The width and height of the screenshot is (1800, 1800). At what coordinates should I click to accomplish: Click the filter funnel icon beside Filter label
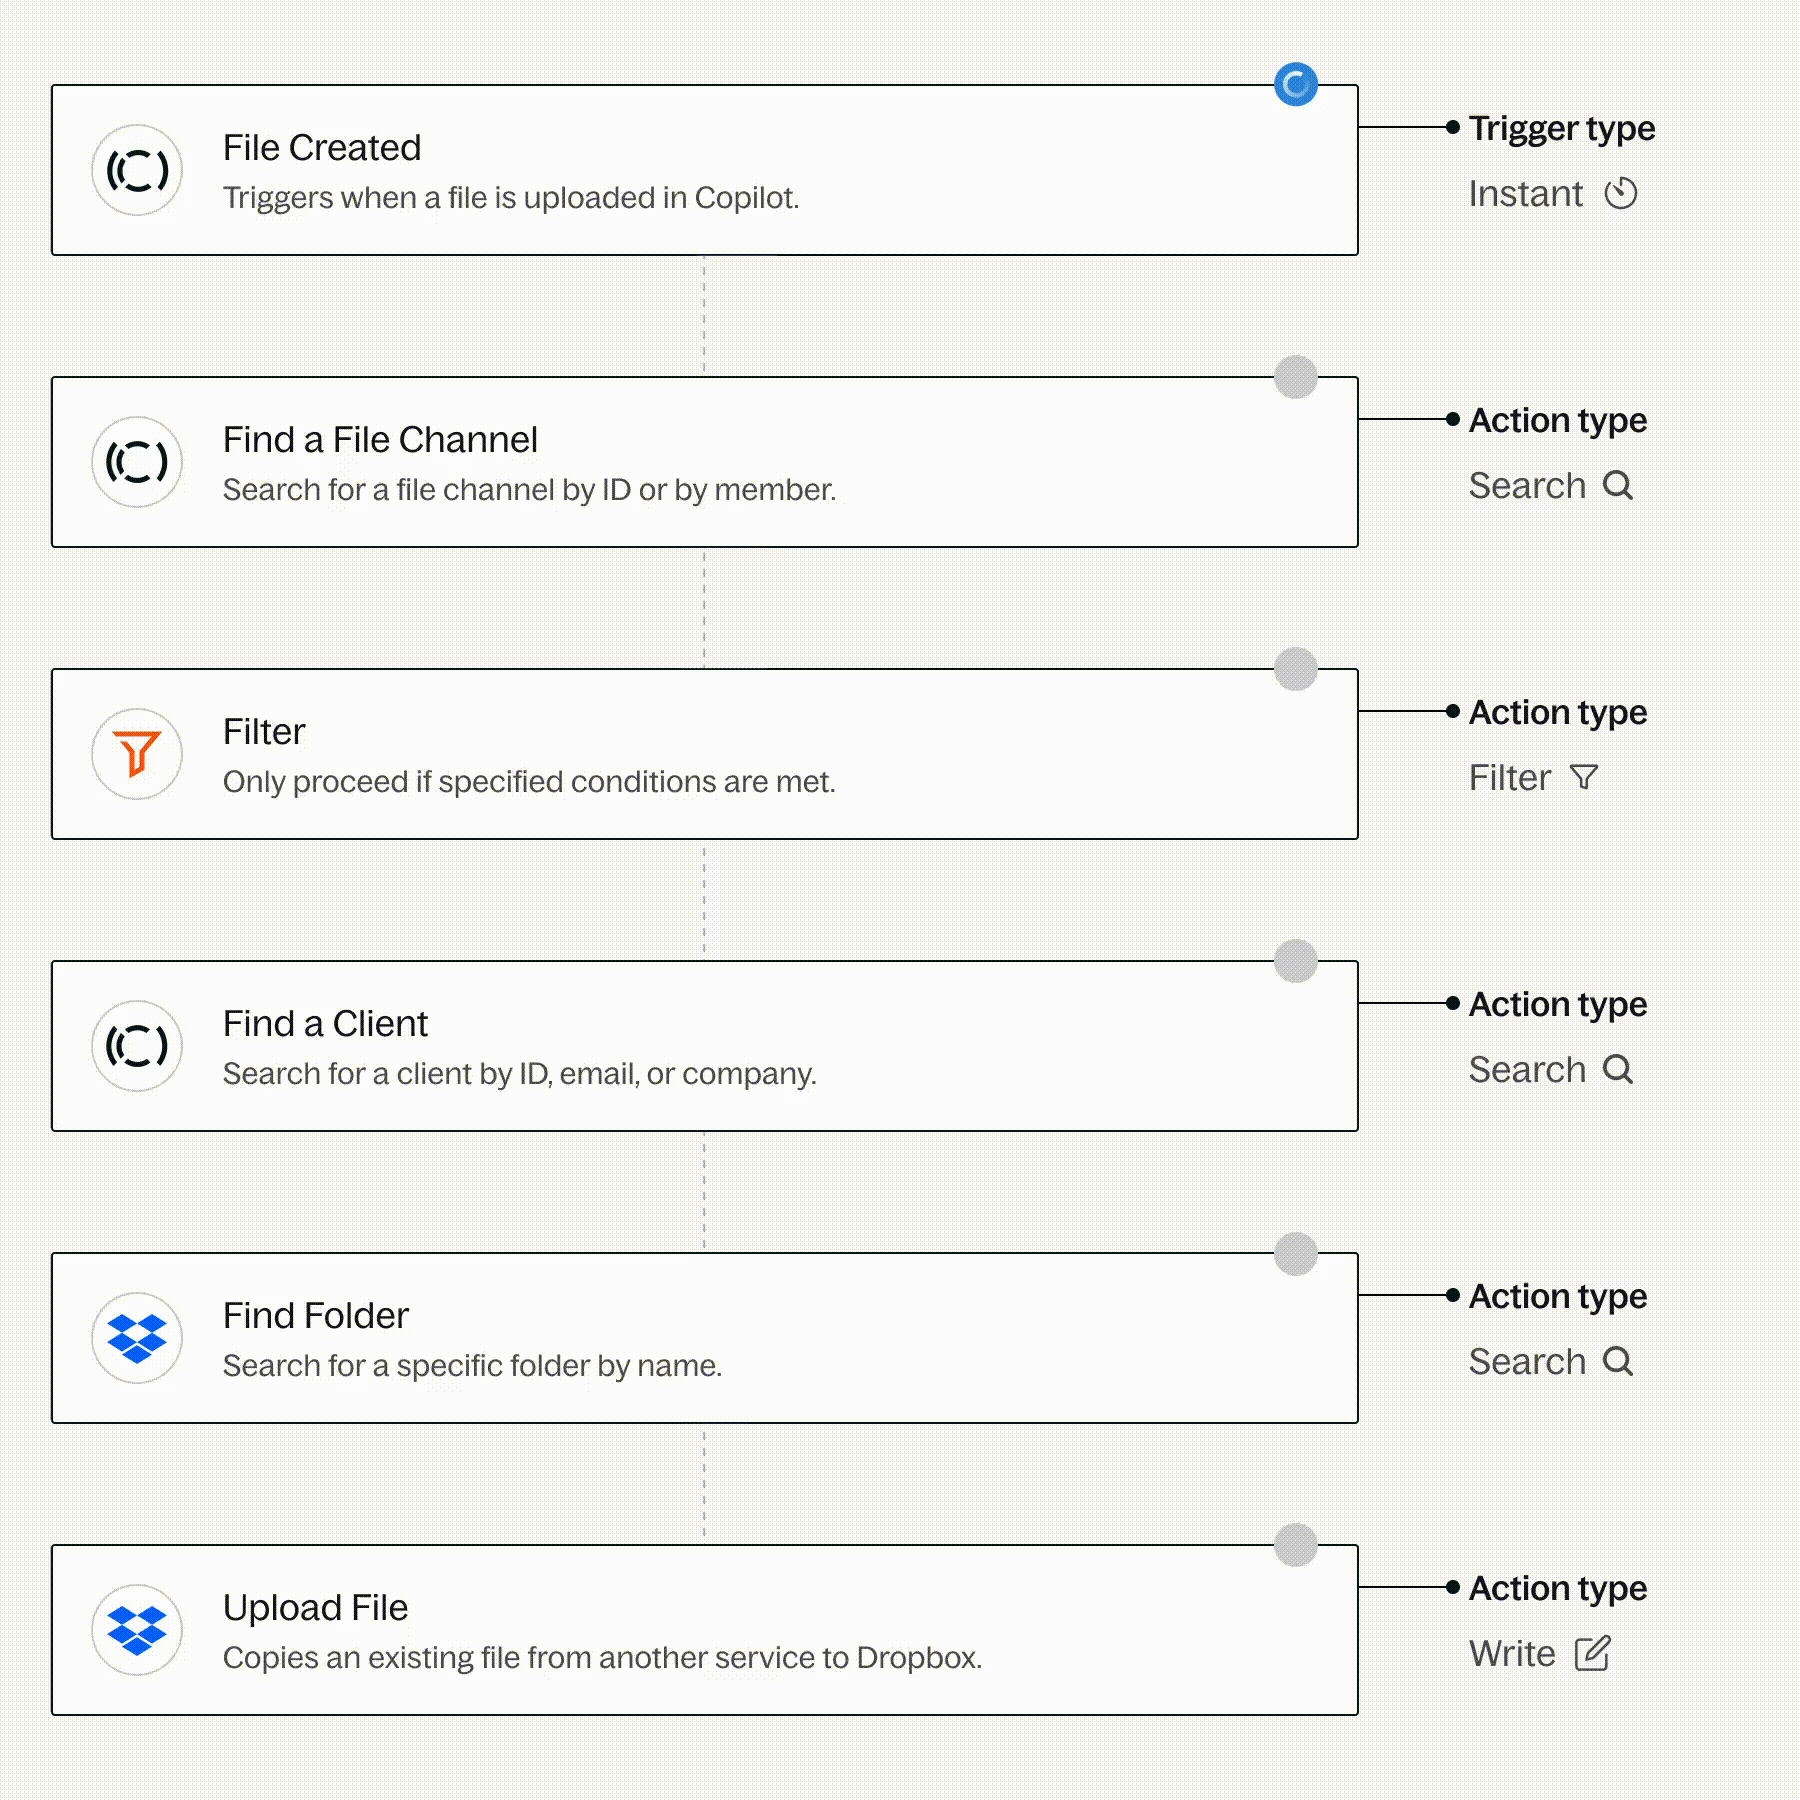(1584, 777)
